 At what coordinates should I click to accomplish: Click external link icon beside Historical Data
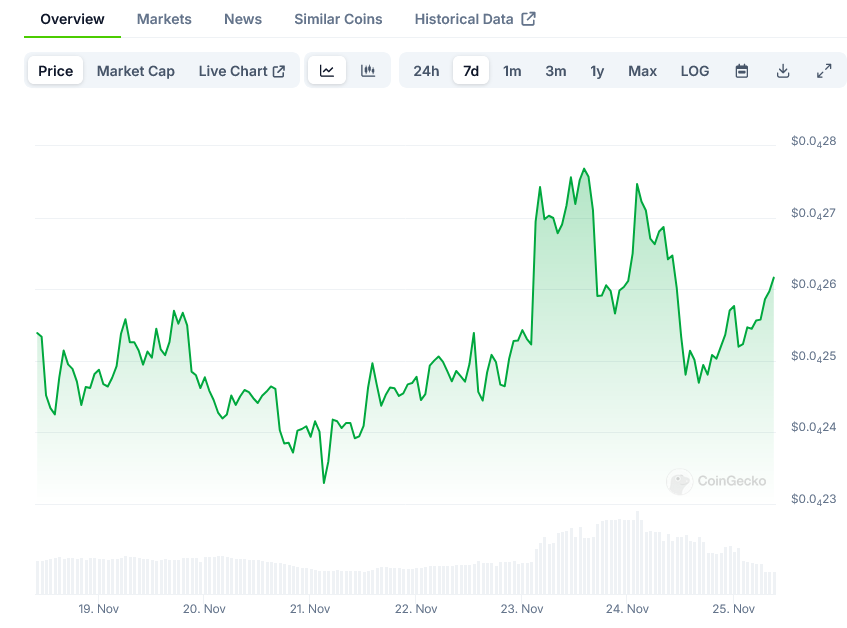click(x=529, y=19)
